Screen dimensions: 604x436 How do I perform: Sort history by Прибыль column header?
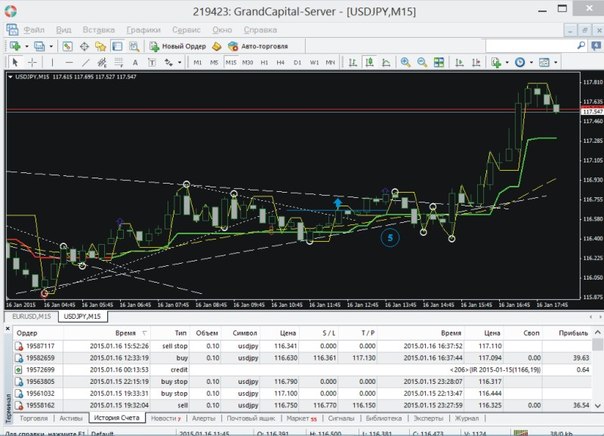(573, 333)
